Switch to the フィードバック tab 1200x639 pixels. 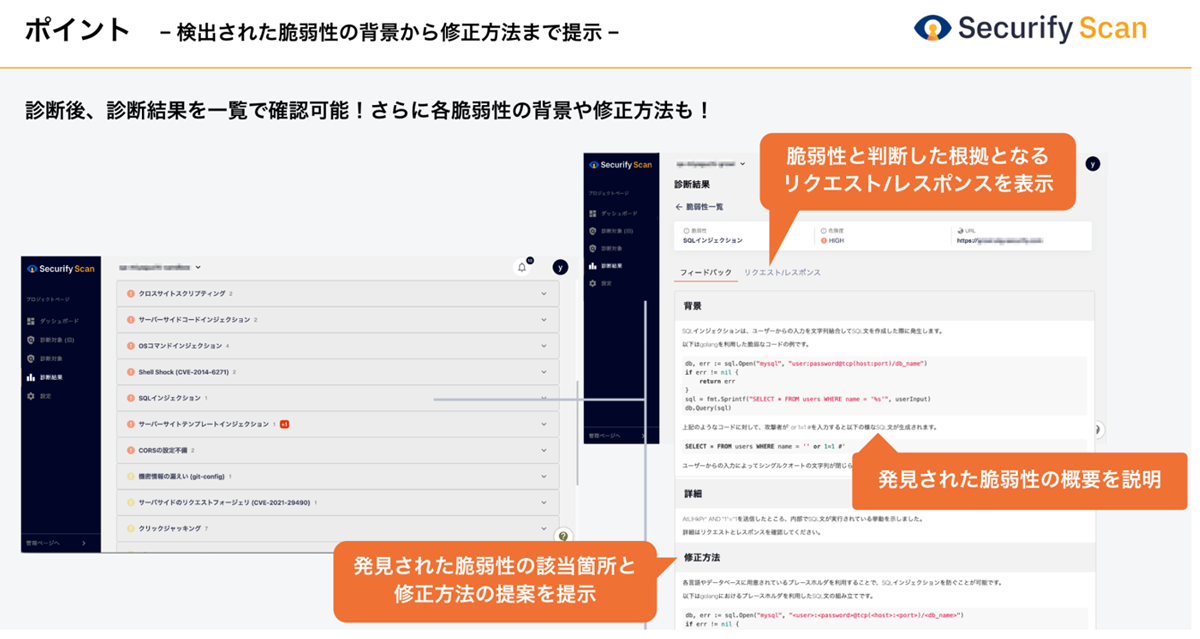tap(704, 271)
